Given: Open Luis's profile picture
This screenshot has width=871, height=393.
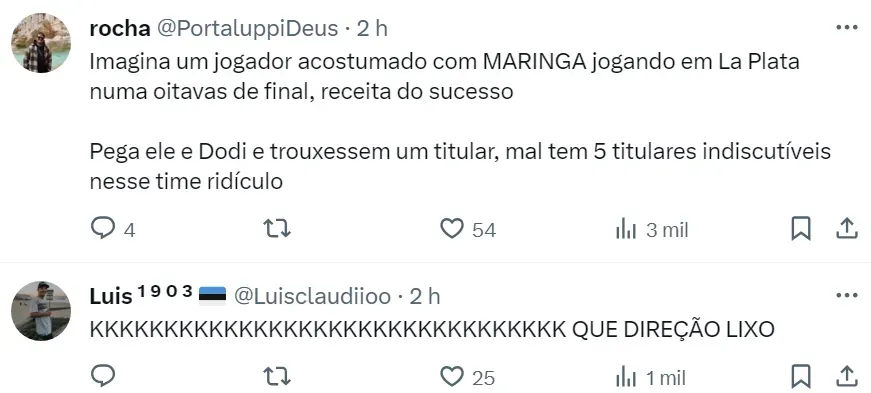Looking at the screenshot, I should click(41, 311).
